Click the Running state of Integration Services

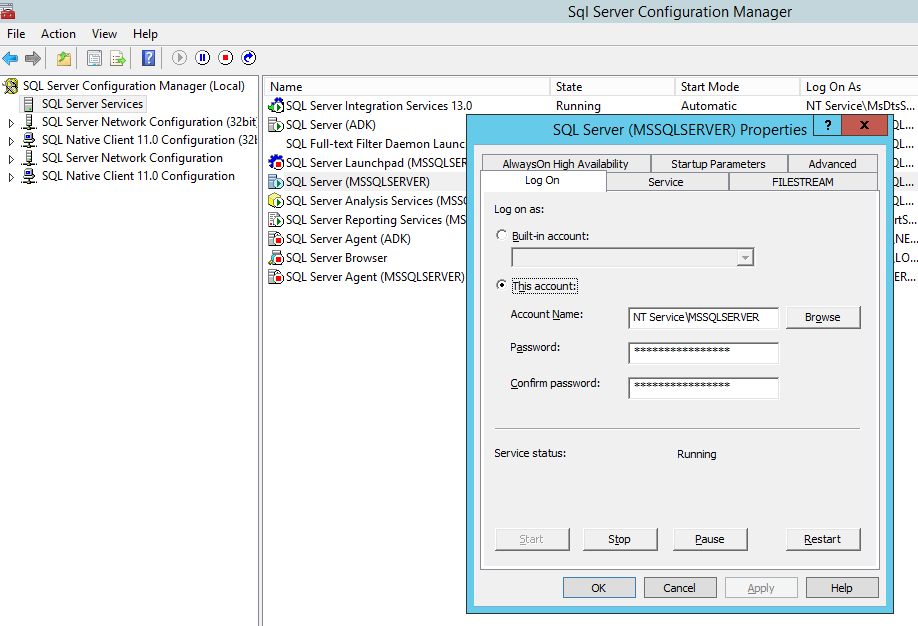578,106
